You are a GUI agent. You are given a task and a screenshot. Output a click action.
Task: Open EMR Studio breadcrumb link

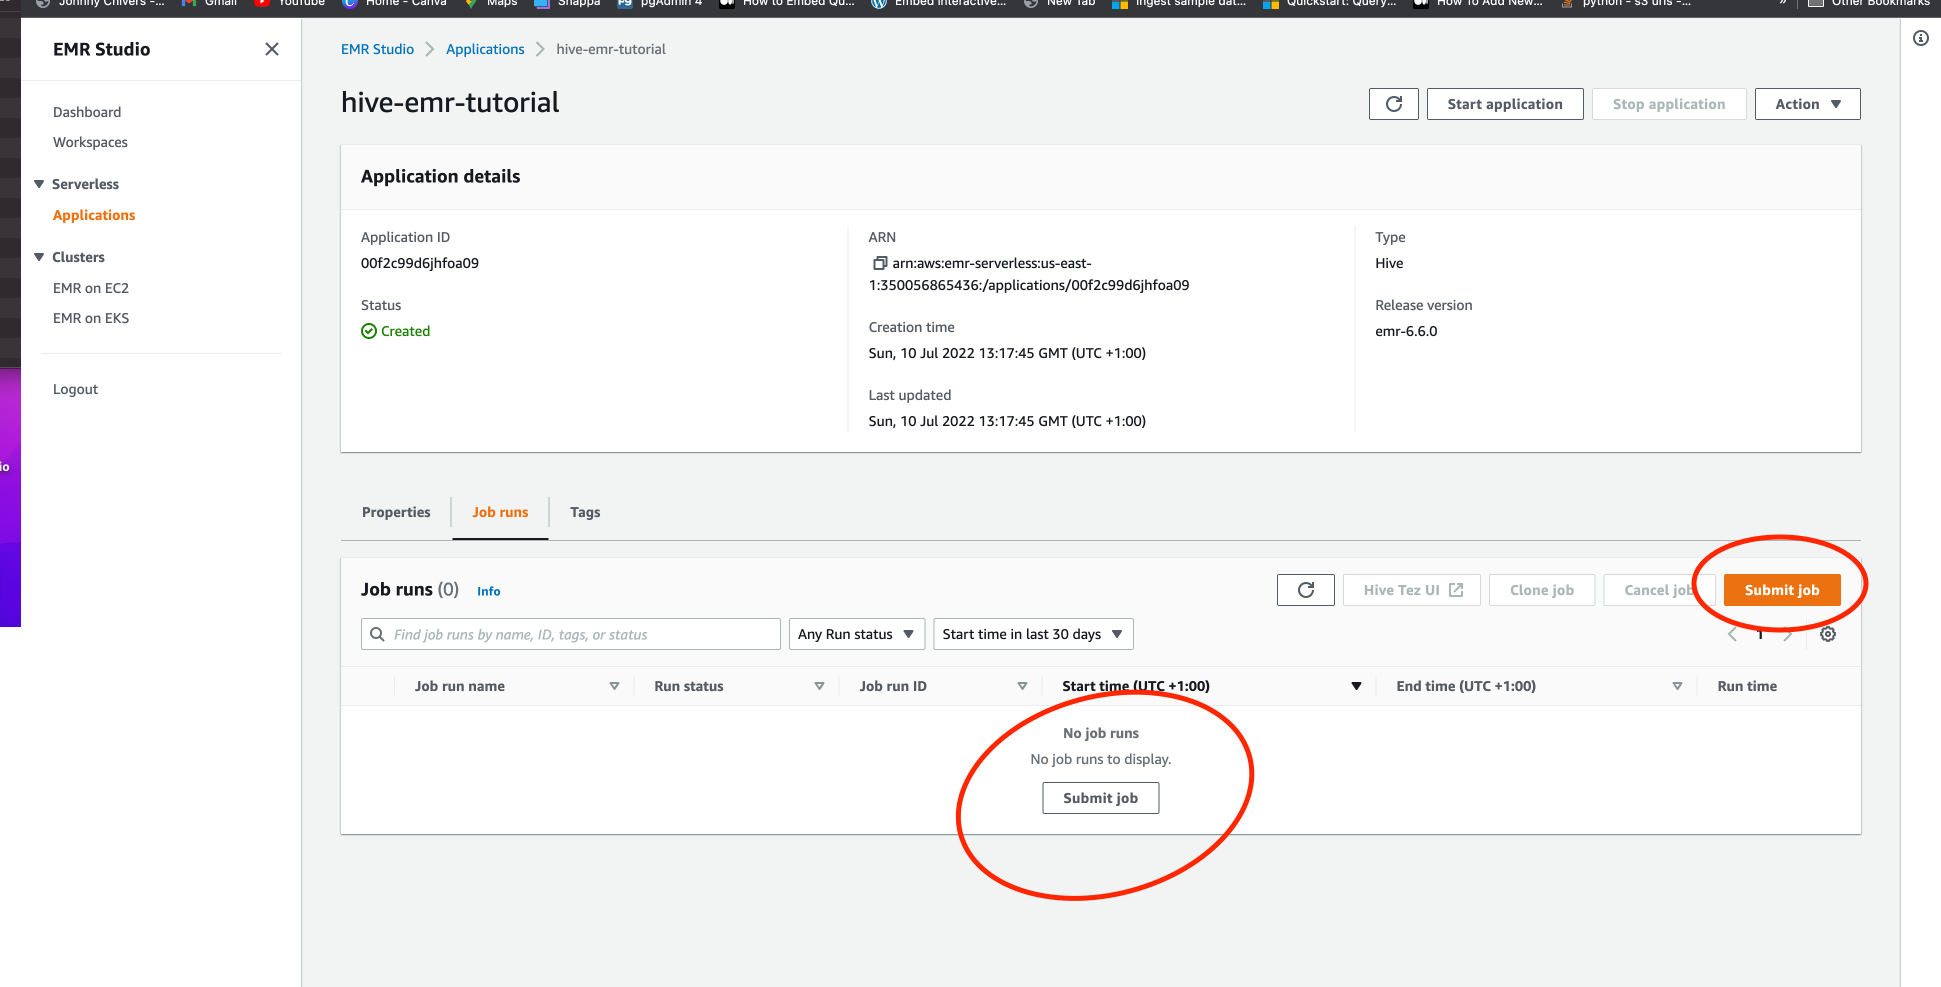377,49
